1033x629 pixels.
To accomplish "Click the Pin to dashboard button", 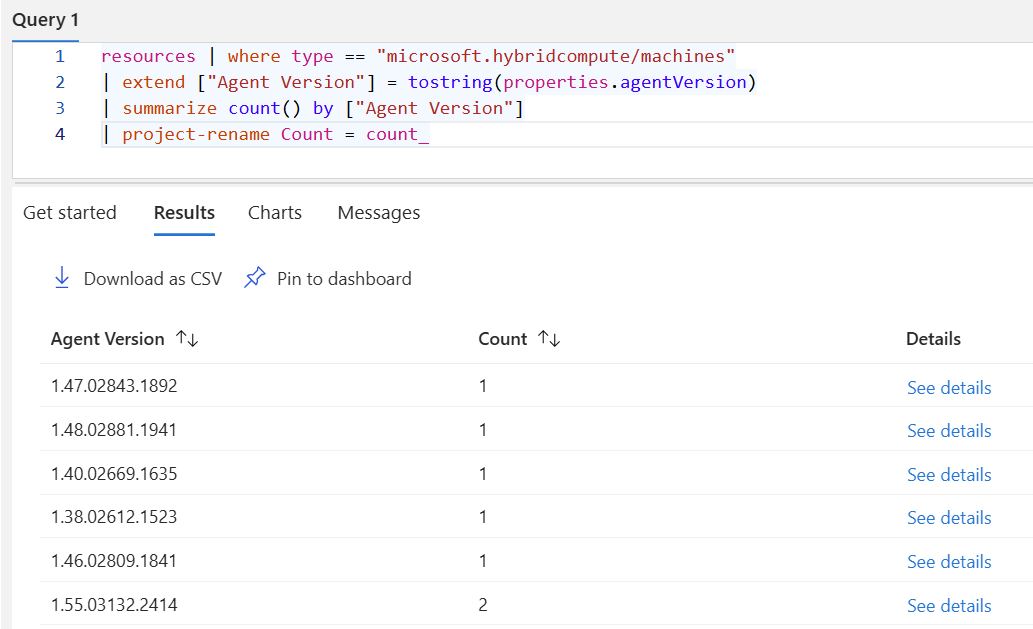I will click(x=343, y=279).
